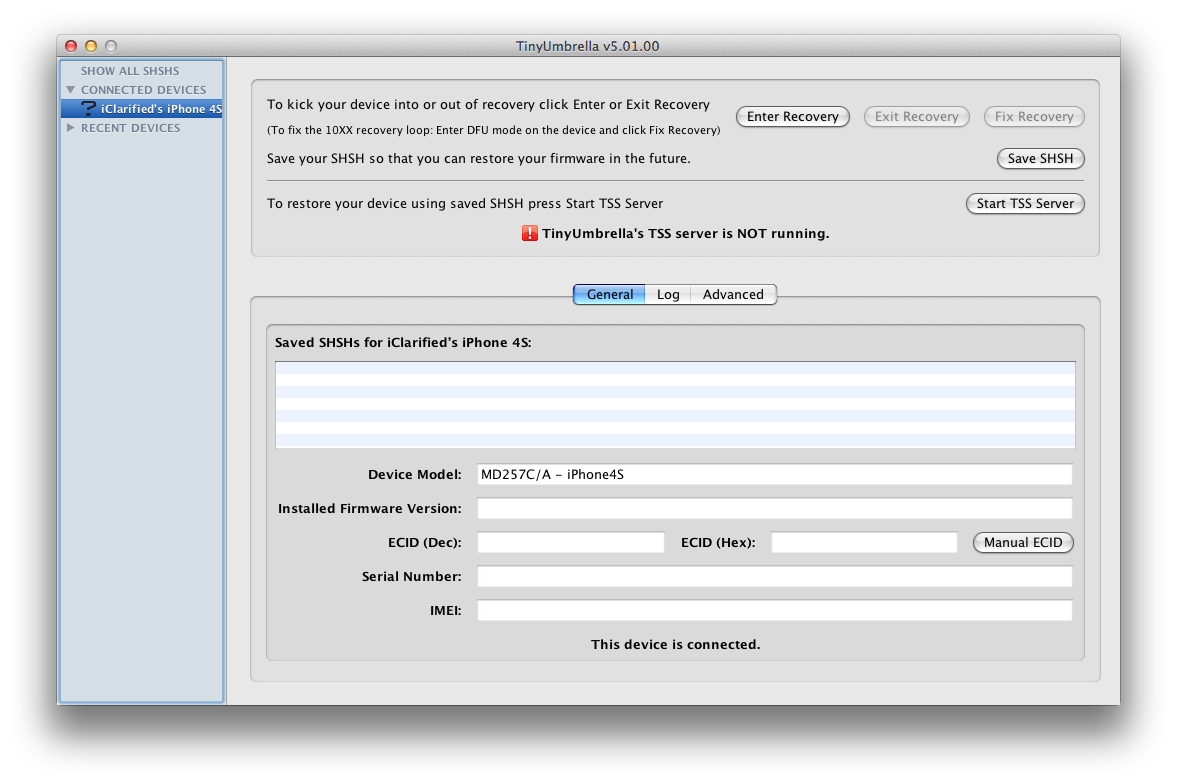Switch to the General tab
The height and width of the screenshot is (784, 1177).
pyautogui.click(x=609, y=295)
